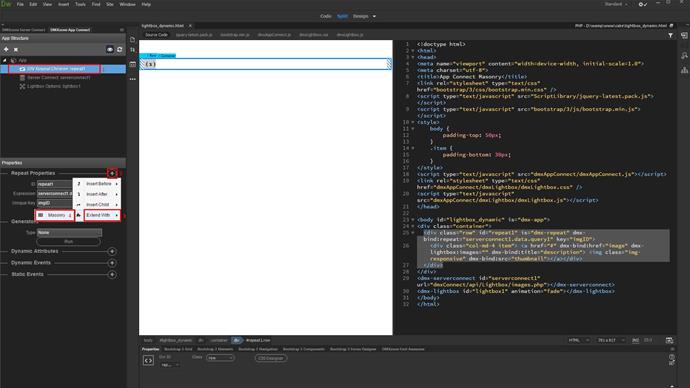Collapse the head tag code fold
690x388 pixels.
tap(413, 57)
